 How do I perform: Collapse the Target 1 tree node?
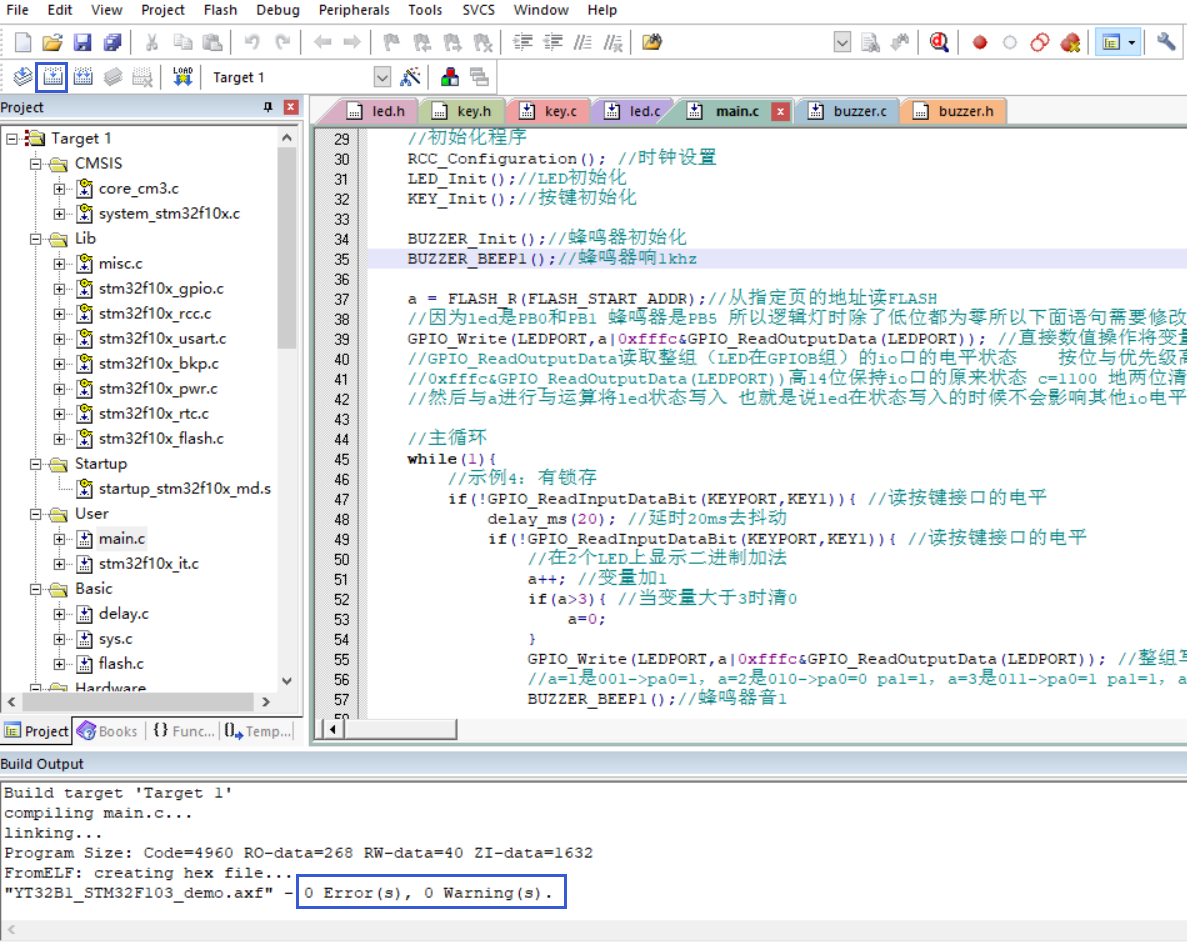point(12,139)
